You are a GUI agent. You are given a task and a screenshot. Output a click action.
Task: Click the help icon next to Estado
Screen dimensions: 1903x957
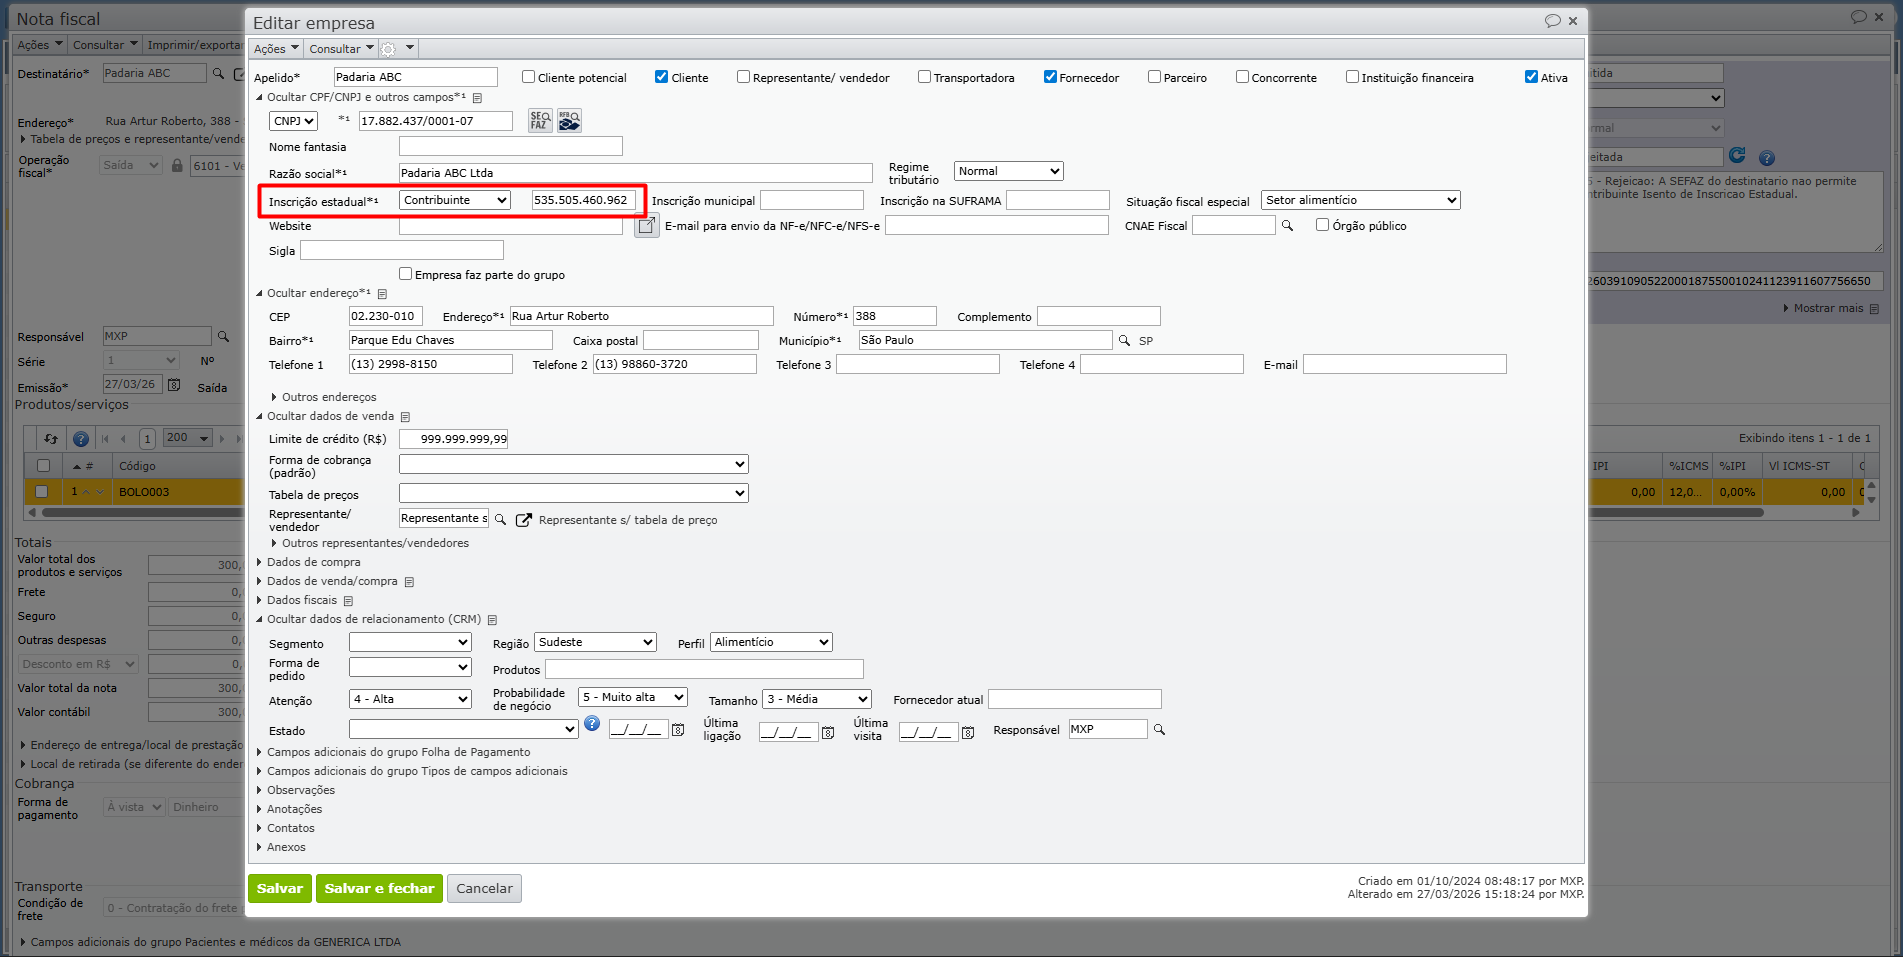tap(592, 724)
